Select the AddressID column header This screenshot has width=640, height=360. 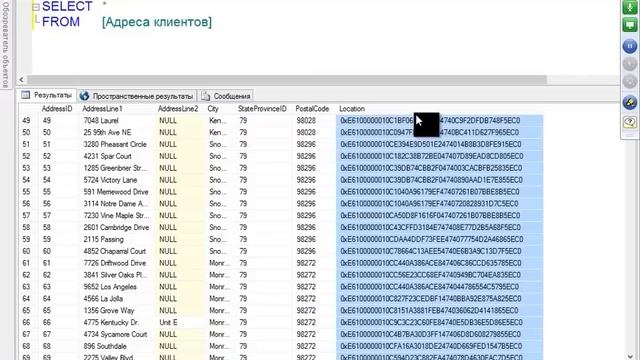57,109
